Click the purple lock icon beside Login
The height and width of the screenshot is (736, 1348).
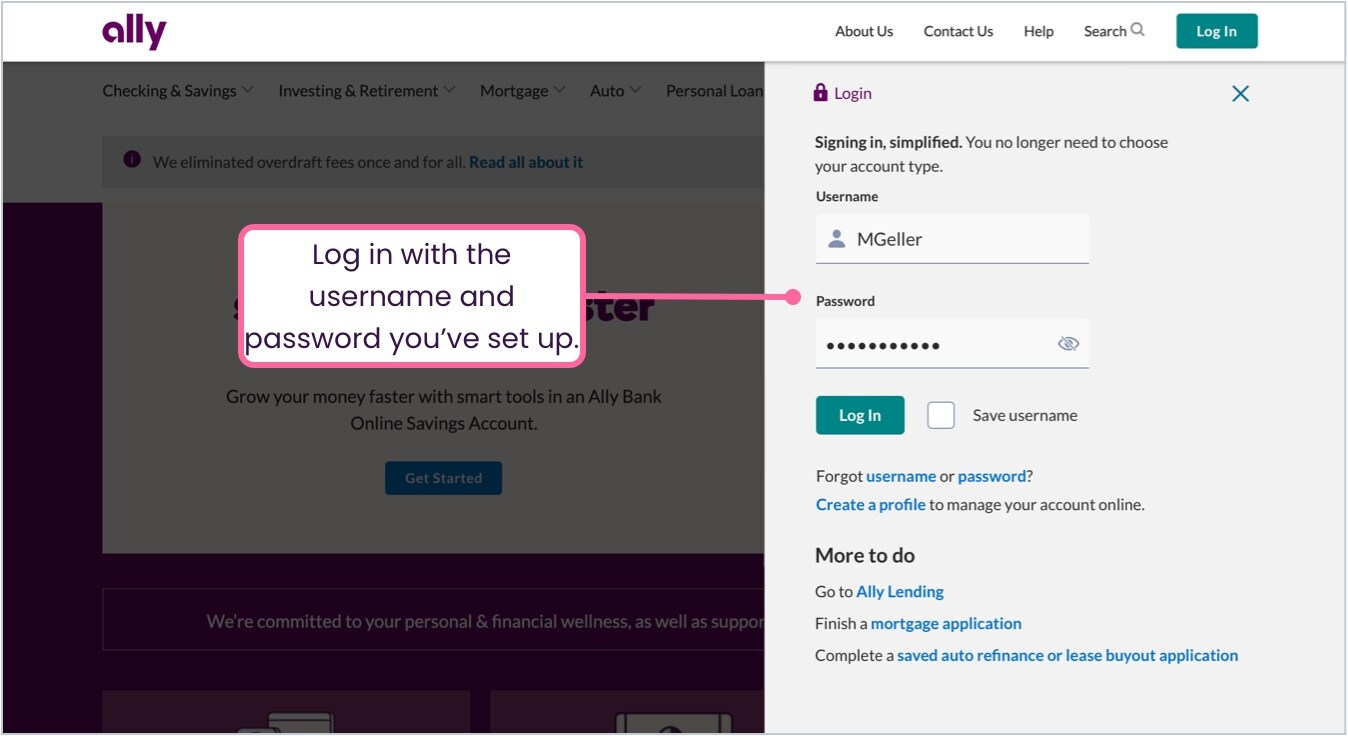coord(821,92)
